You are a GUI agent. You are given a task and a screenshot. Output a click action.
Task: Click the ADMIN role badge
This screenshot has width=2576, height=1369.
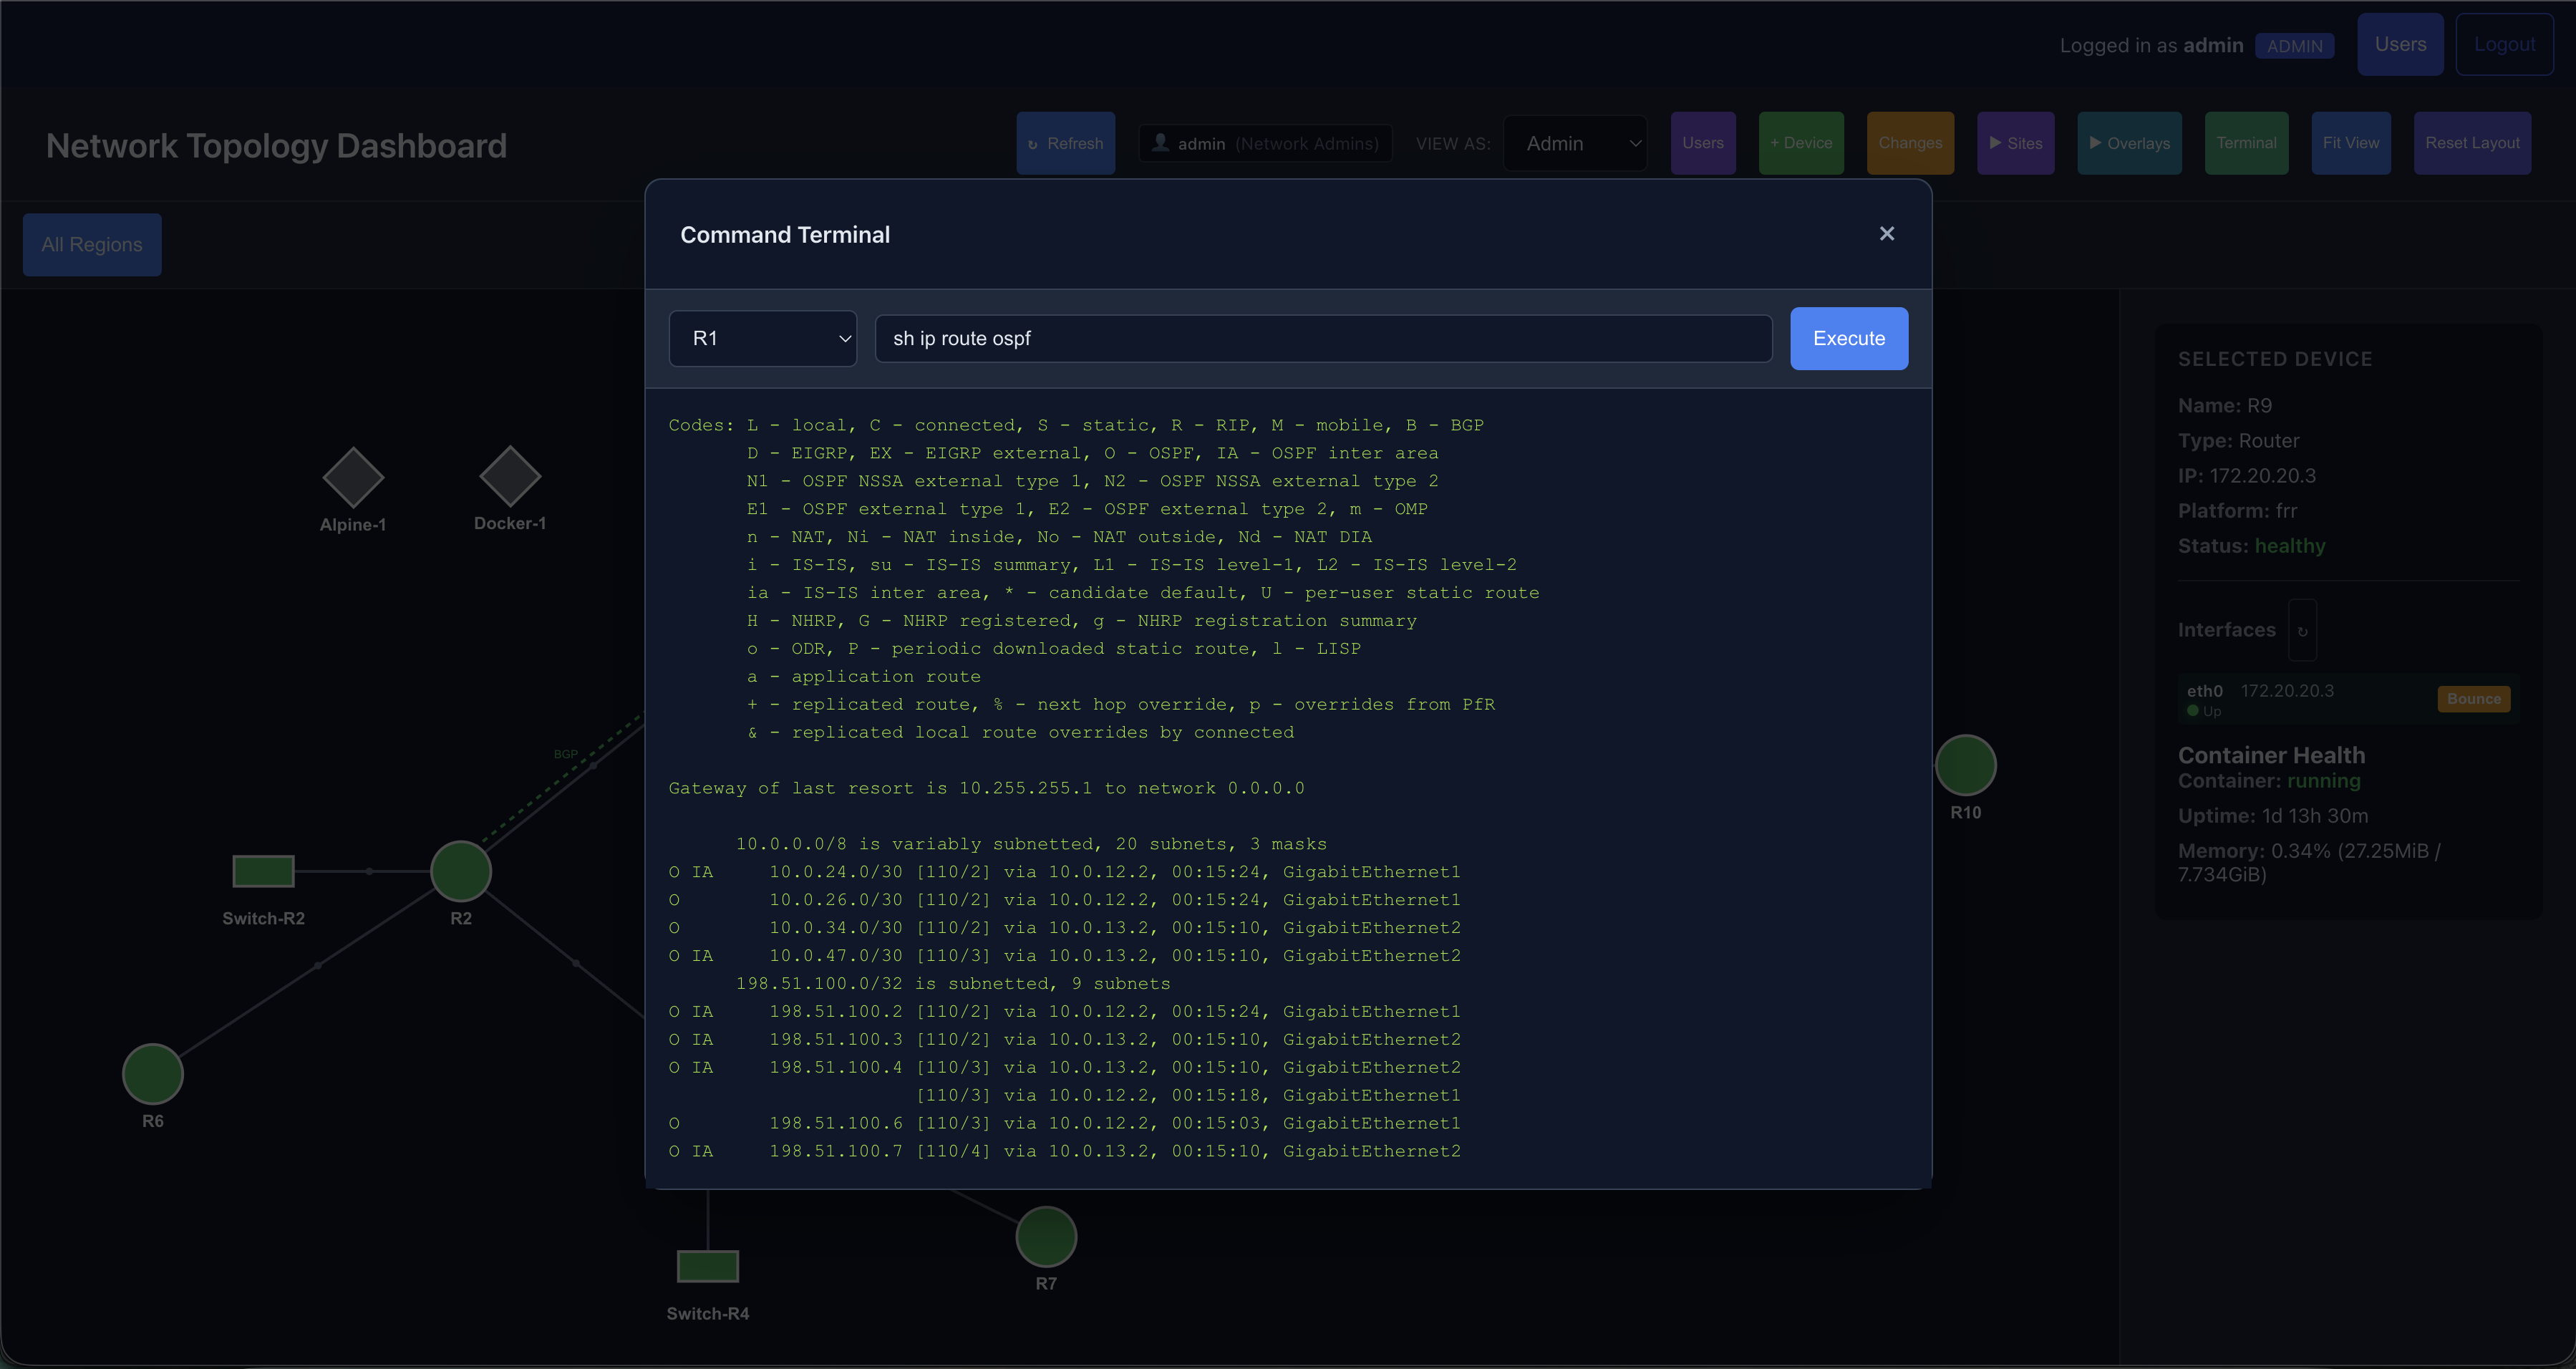click(x=2294, y=46)
